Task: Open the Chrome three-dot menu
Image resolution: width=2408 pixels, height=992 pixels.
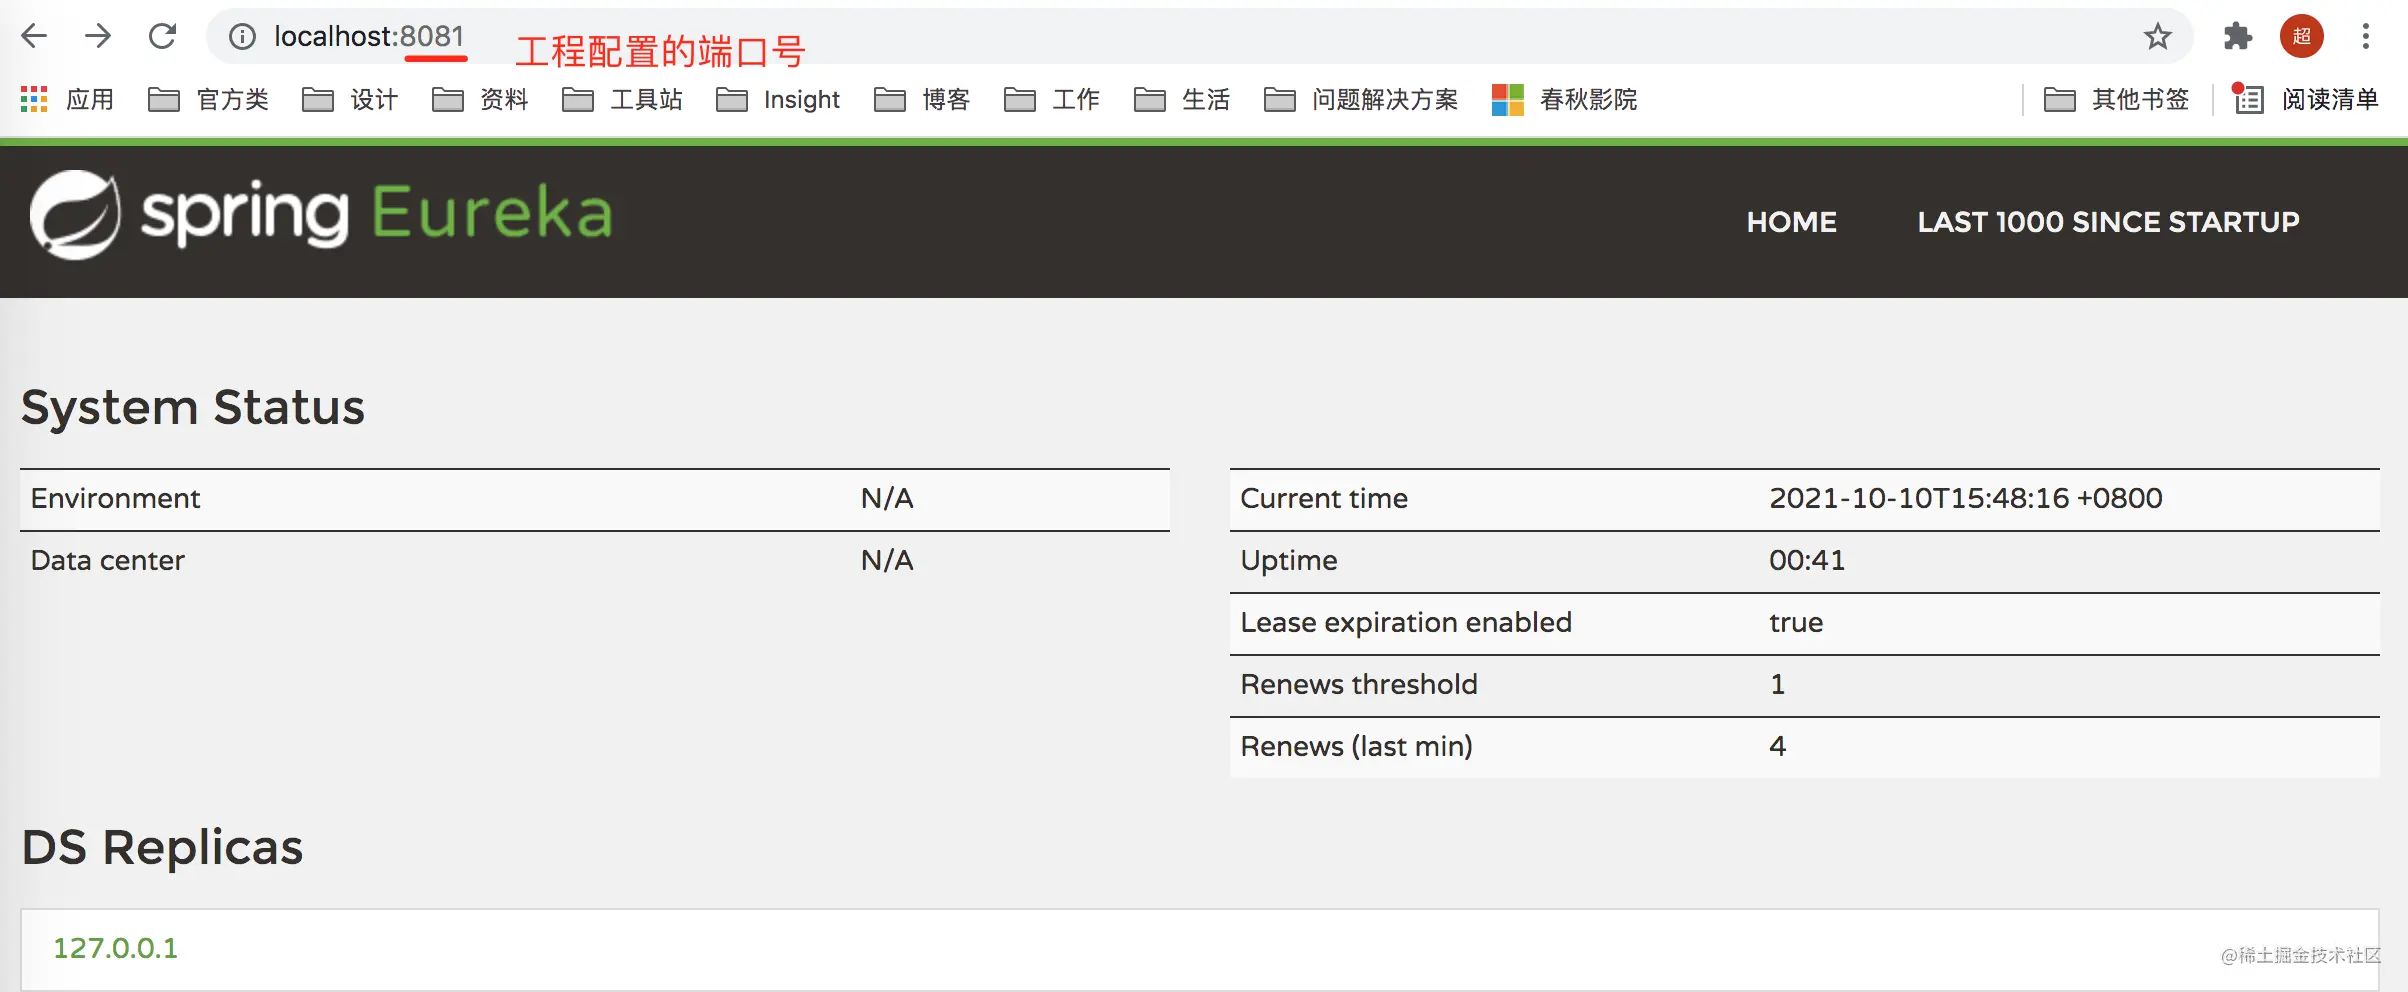Action: pyautogui.click(x=2365, y=37)
